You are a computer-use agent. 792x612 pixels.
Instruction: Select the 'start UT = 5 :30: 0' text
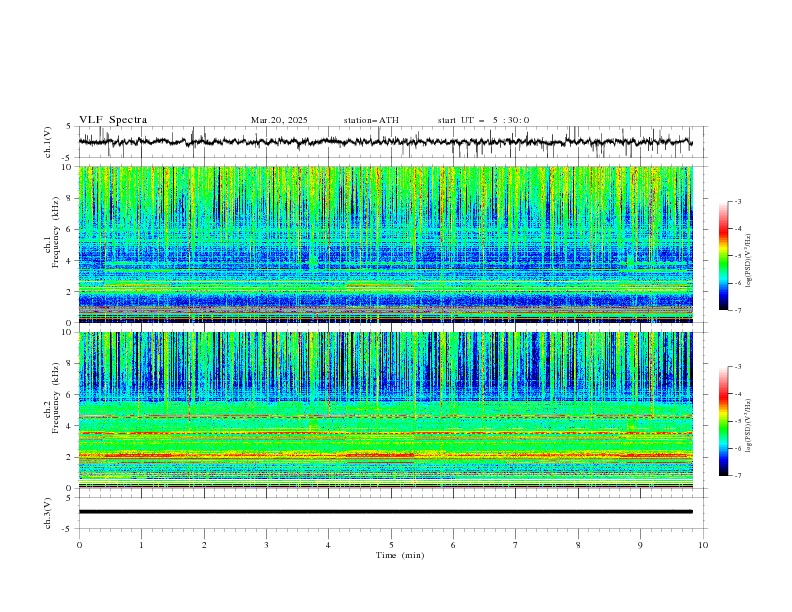pos(483,120)
